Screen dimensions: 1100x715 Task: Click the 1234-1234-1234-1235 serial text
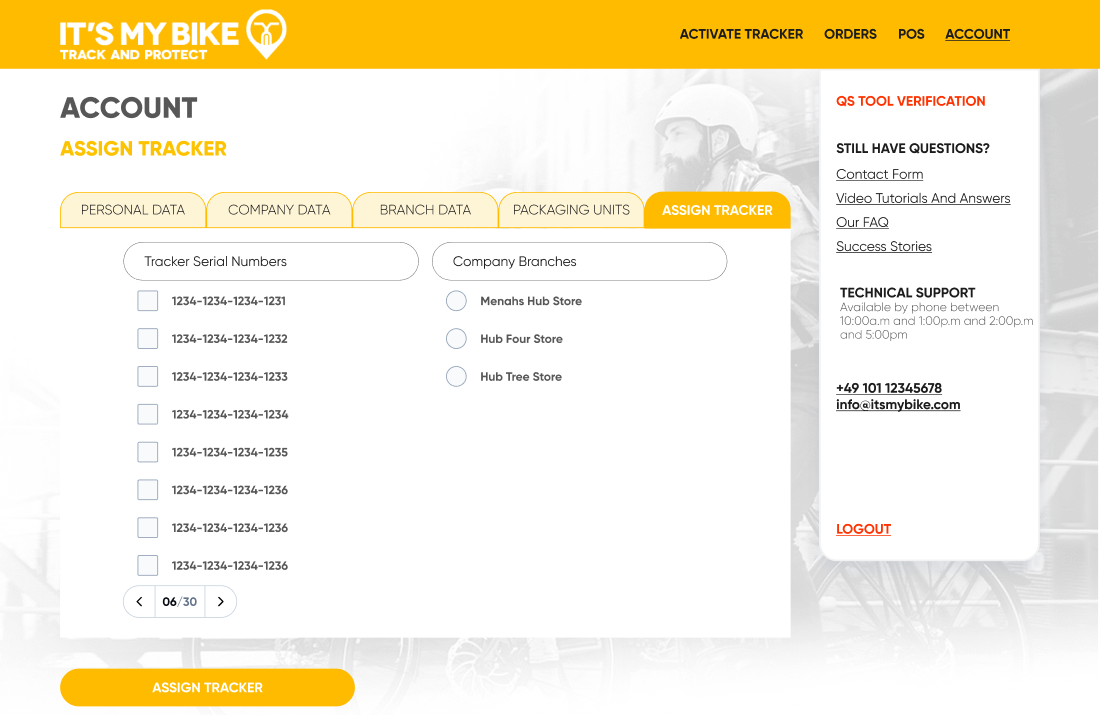(229, 453)
